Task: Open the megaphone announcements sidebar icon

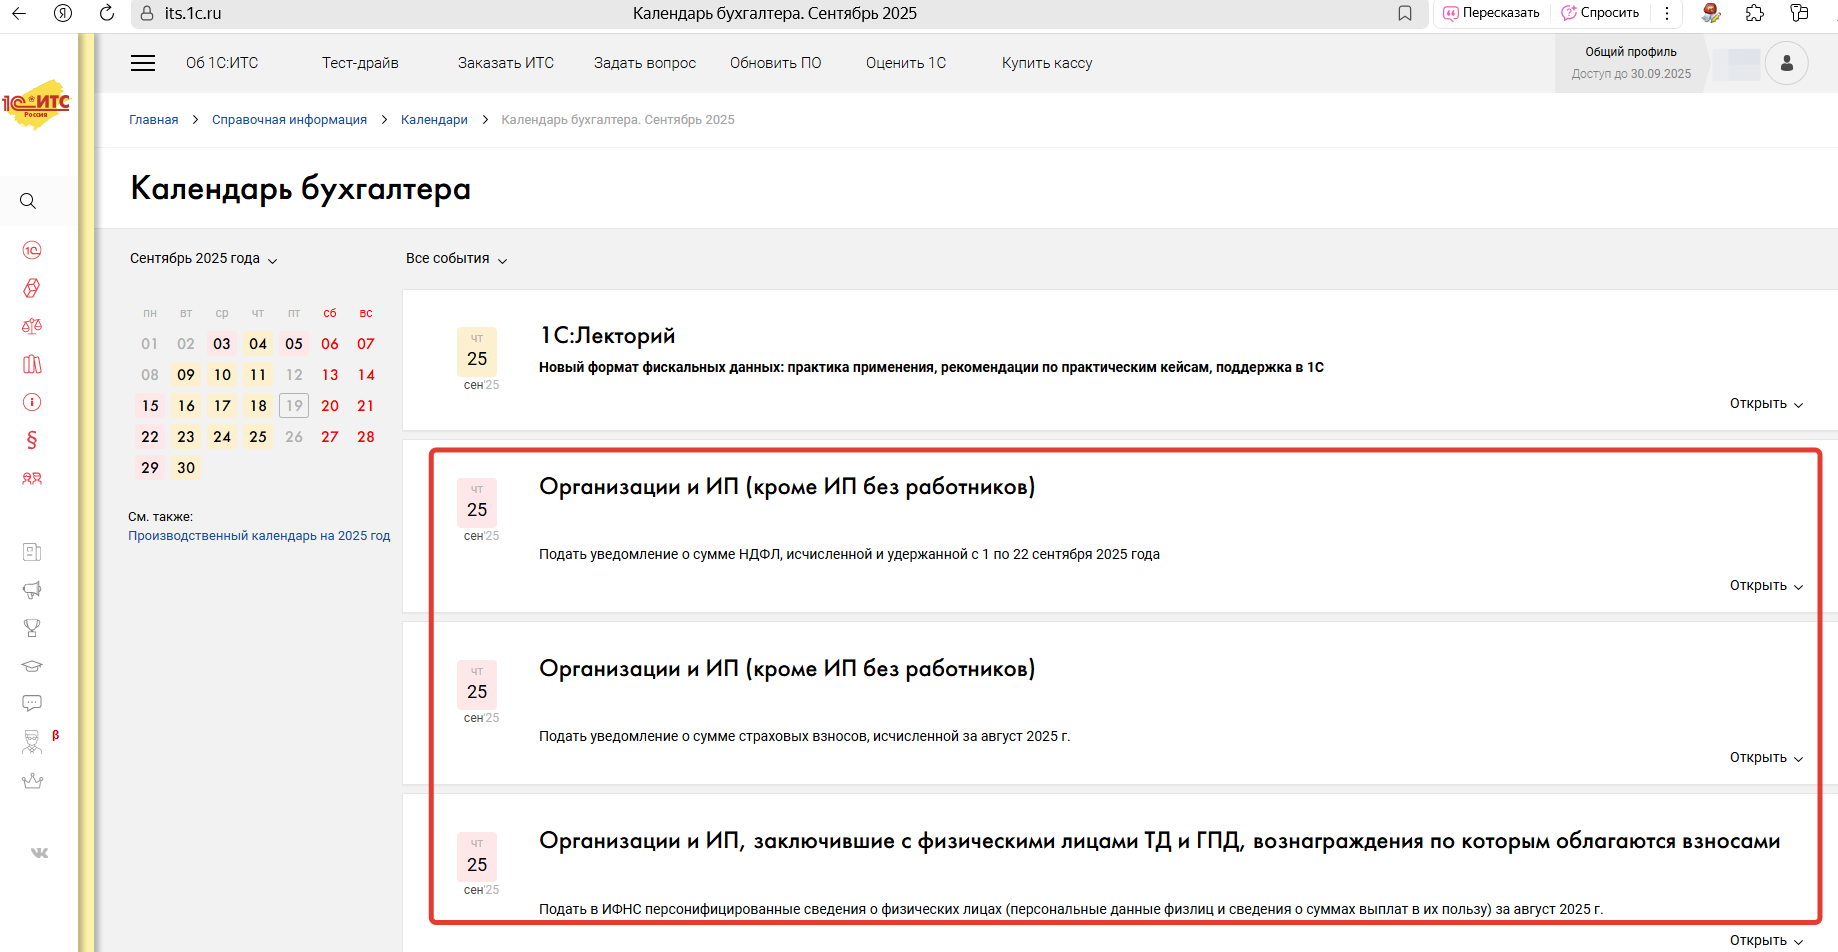Action: [32, 590]
